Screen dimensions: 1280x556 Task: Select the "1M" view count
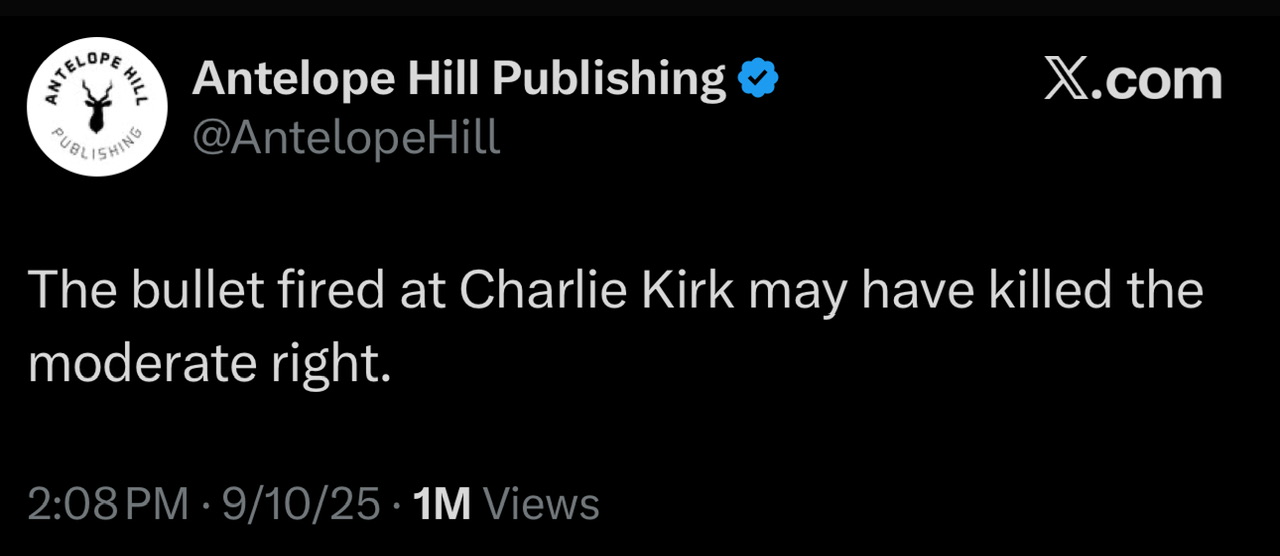(x=441, y=505)
